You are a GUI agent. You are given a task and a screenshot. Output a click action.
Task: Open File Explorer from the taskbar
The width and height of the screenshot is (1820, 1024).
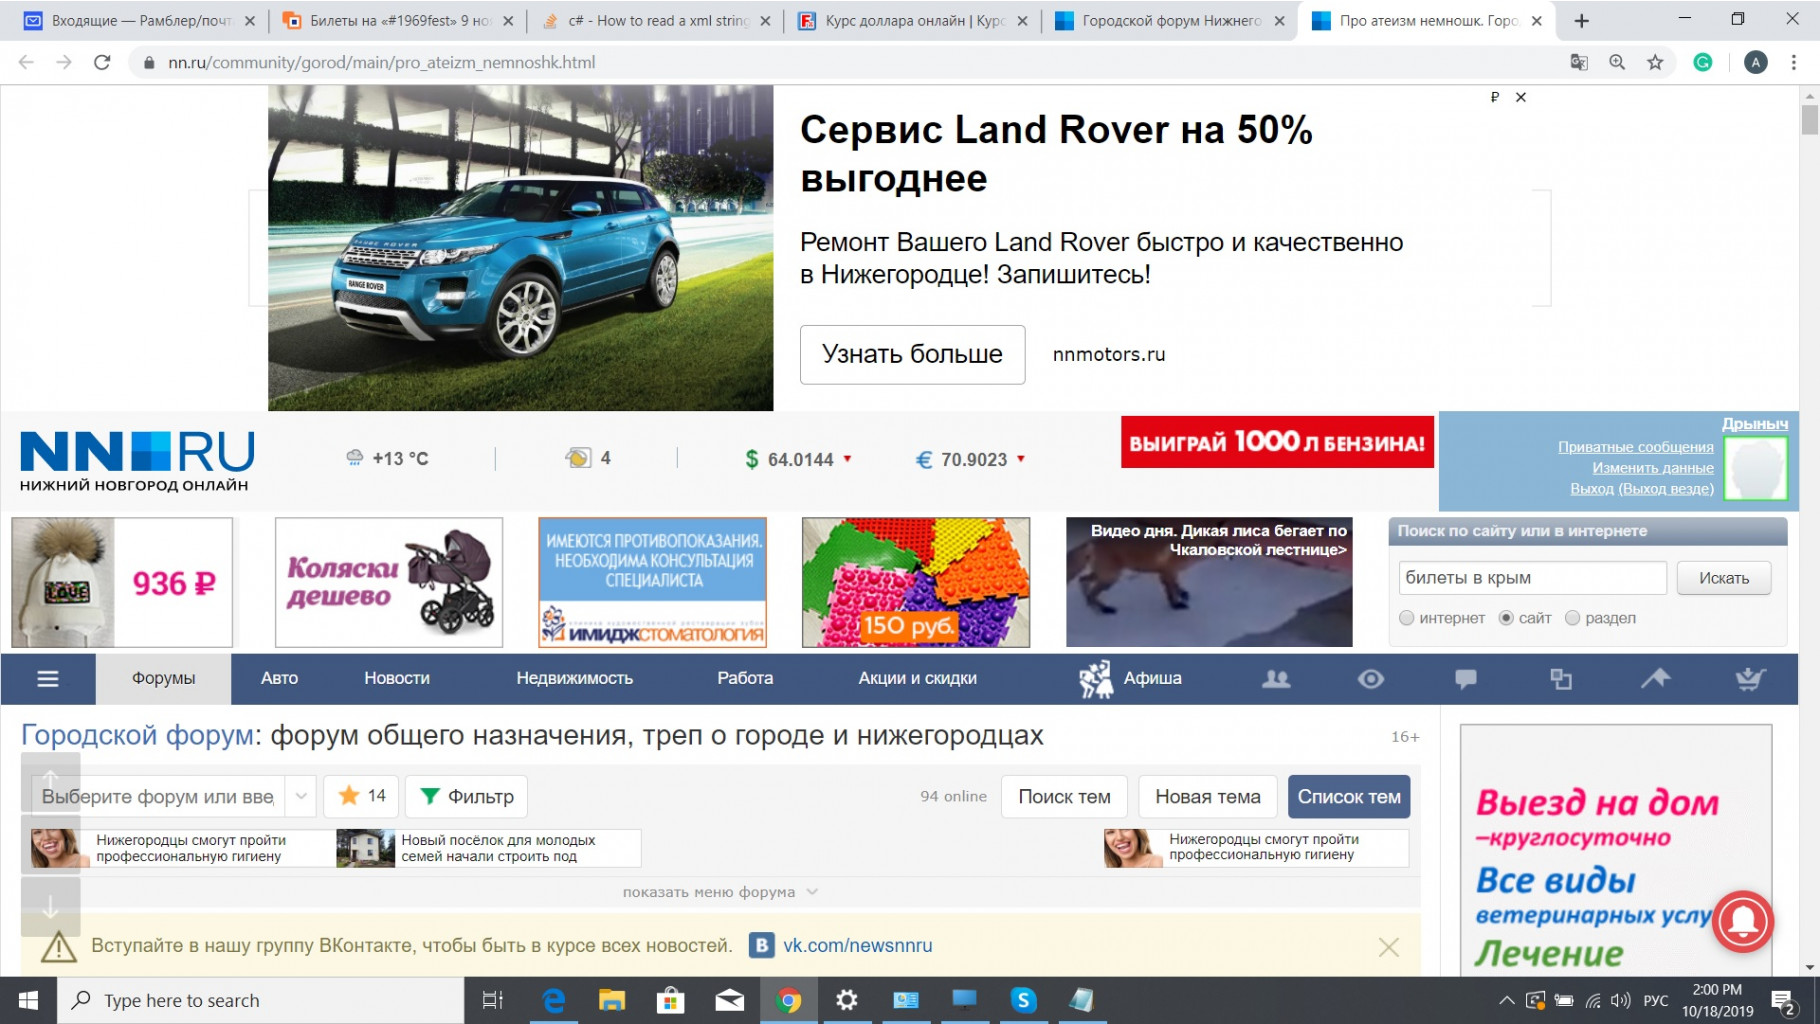pos(611,1000)
